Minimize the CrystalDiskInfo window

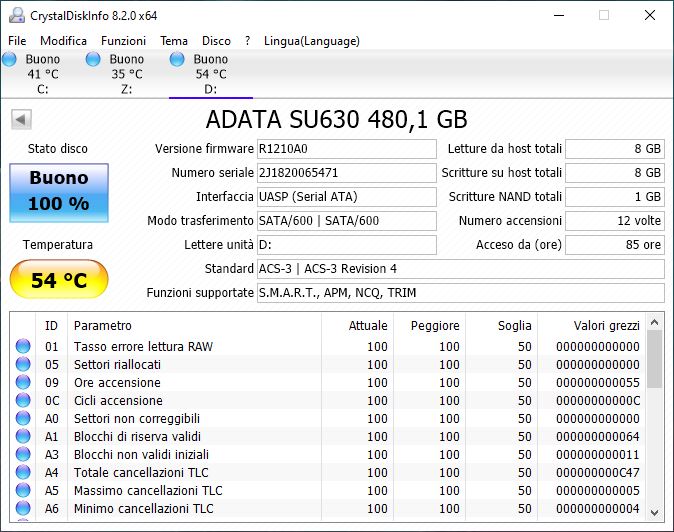click(x=559, y=15)
